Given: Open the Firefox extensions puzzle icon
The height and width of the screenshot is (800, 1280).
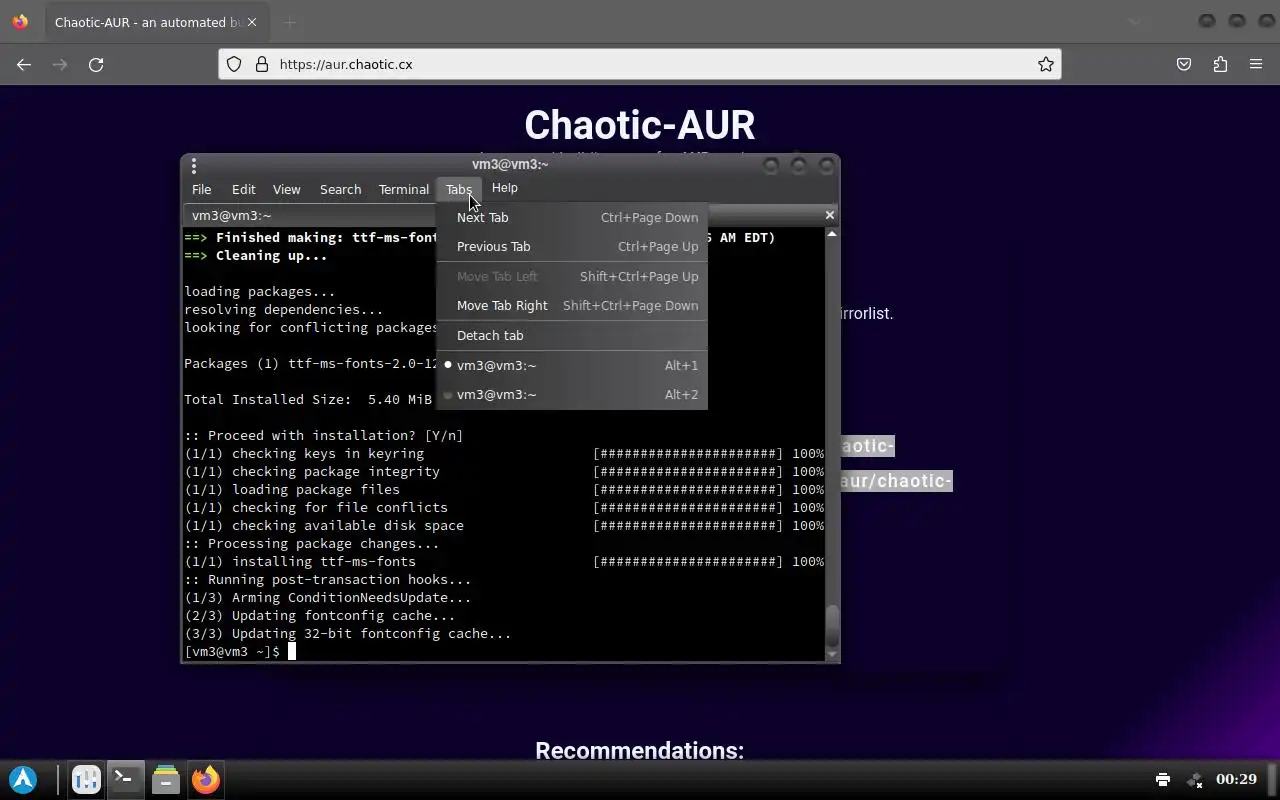Looking at the screenshot, I should [x=1220, y=64].
